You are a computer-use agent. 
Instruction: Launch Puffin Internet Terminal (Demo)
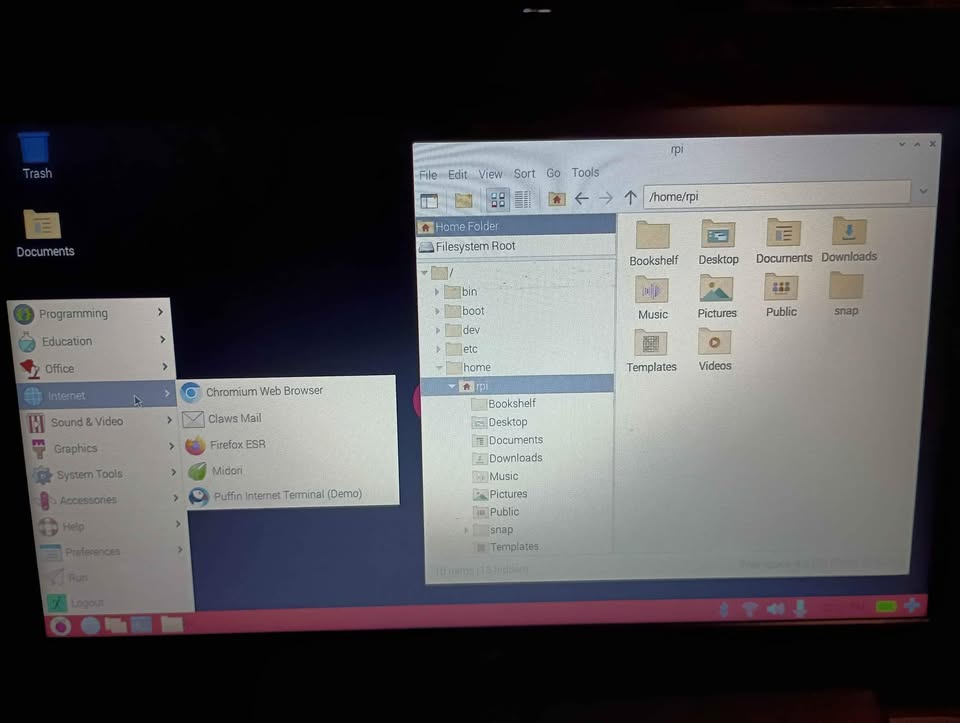tap(293, 495)
